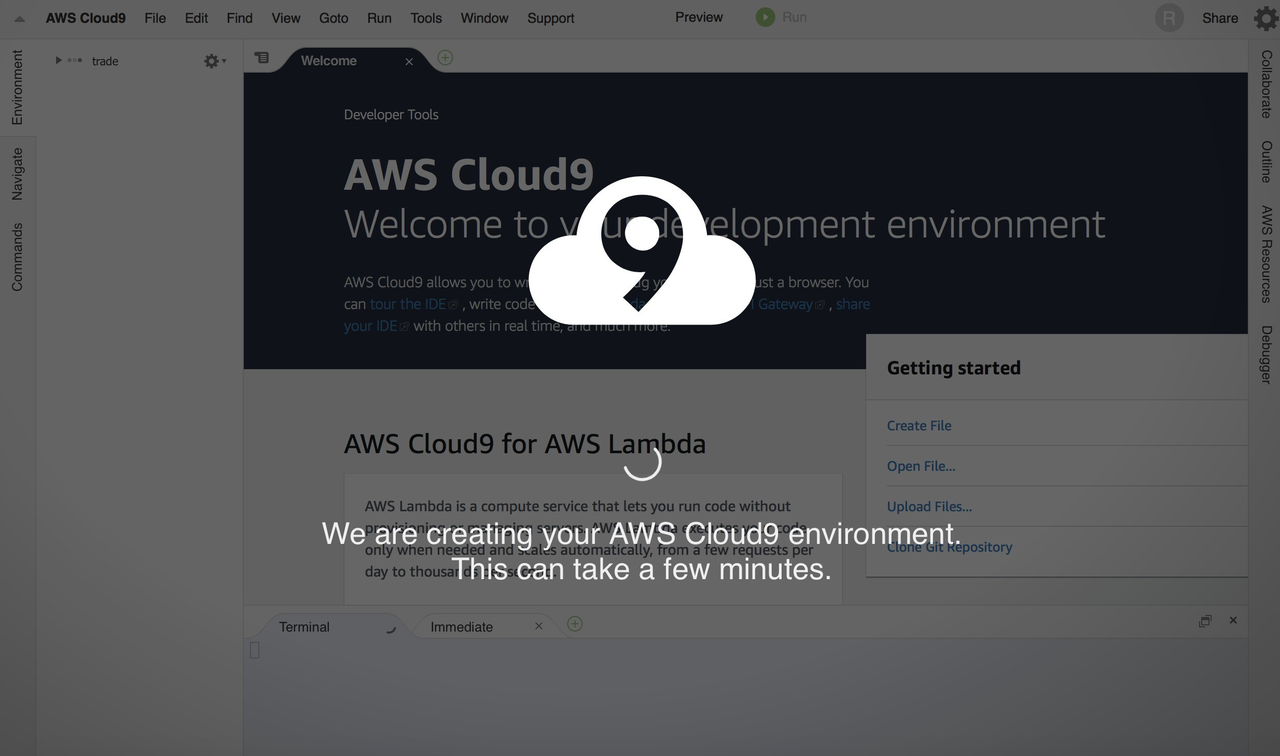The image size is (1280, 756).
Task: Expand the trade folder tree
Action: 58,61
